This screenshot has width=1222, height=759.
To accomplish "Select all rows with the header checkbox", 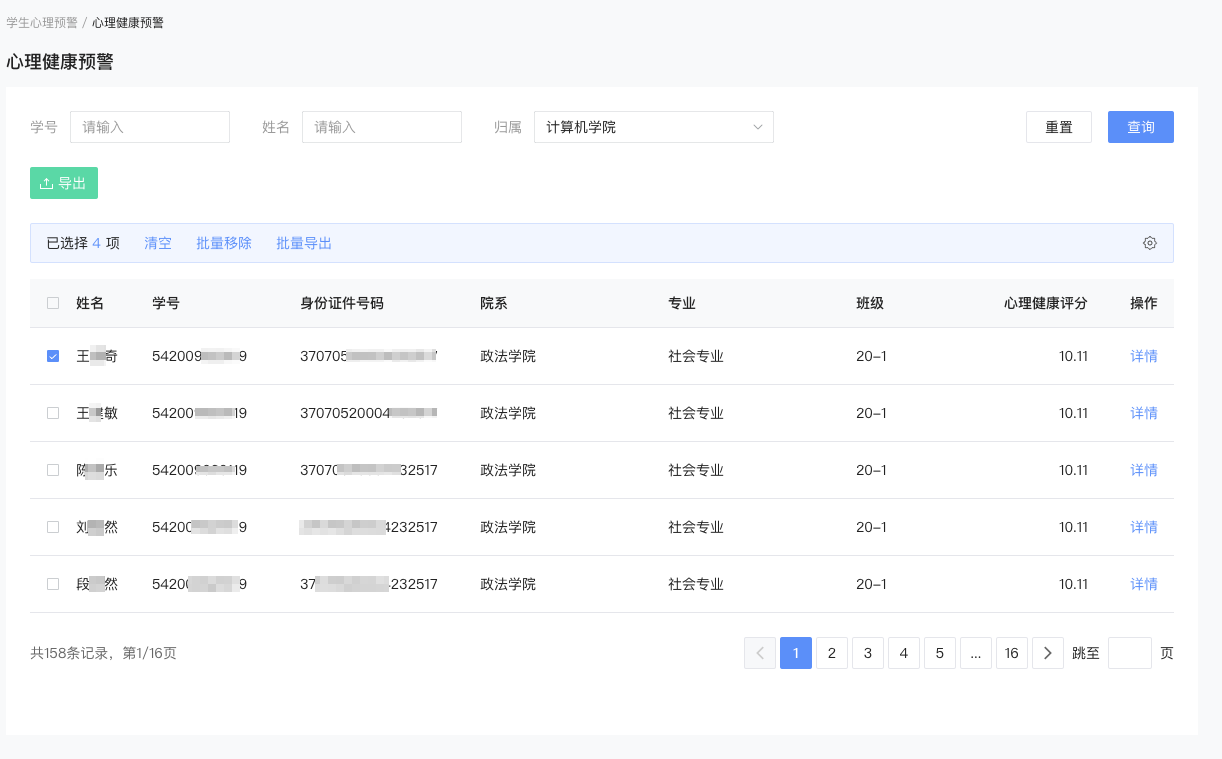I will [53, 302].
